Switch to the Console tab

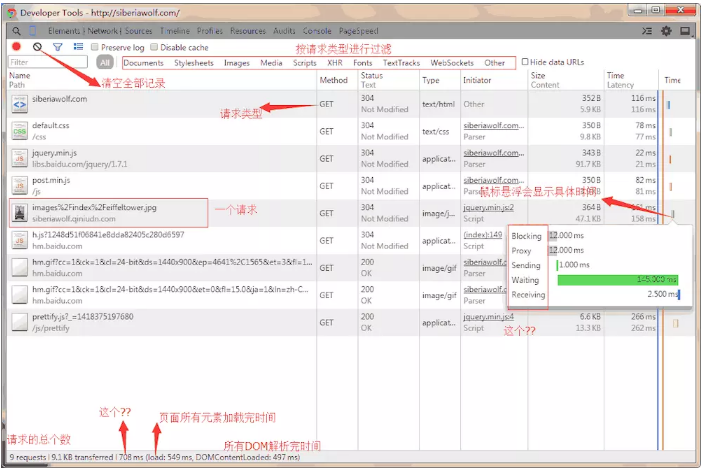point(316,31)
